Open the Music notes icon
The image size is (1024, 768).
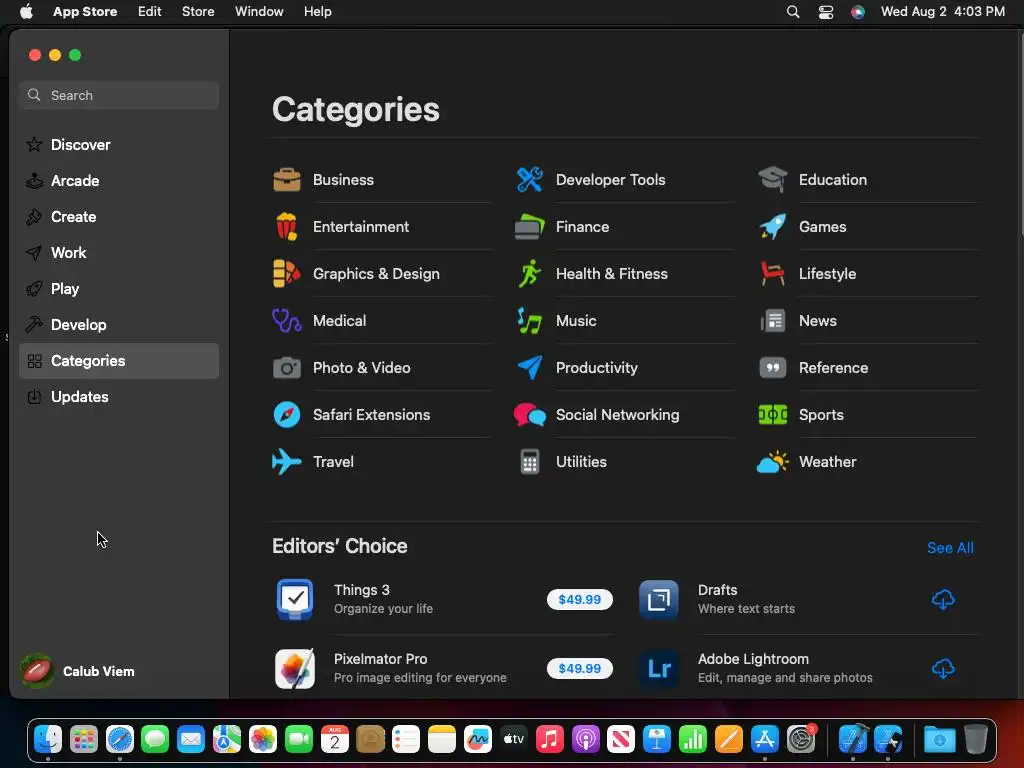[530, 321]
